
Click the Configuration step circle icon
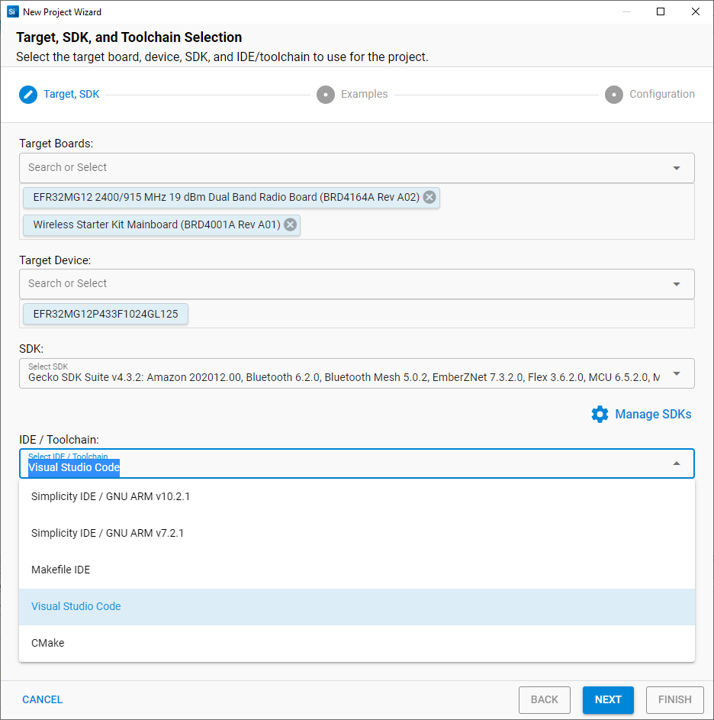click(614, 95)
